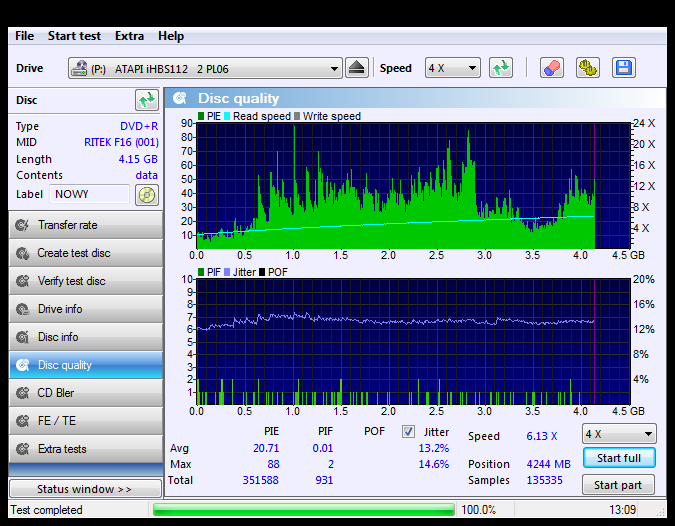Click the PIE average value 20.71

pyautogui.click(x=266, y=448)
